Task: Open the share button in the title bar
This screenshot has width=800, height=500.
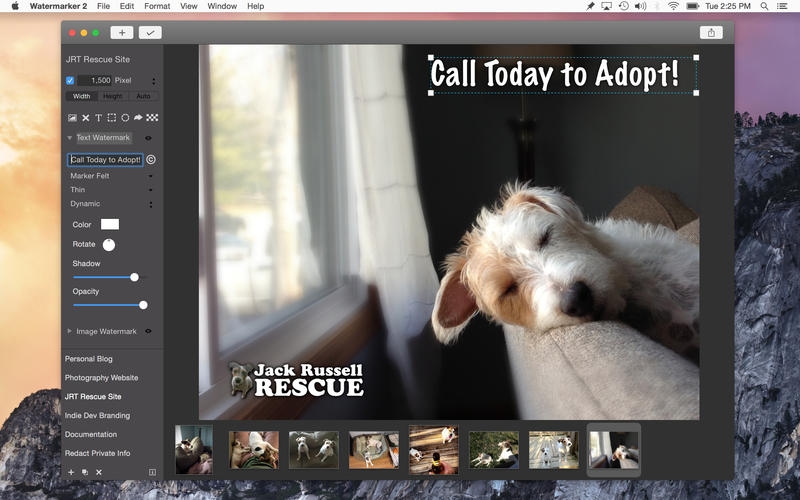Action: pyautogui.click(x=711, y=33)
